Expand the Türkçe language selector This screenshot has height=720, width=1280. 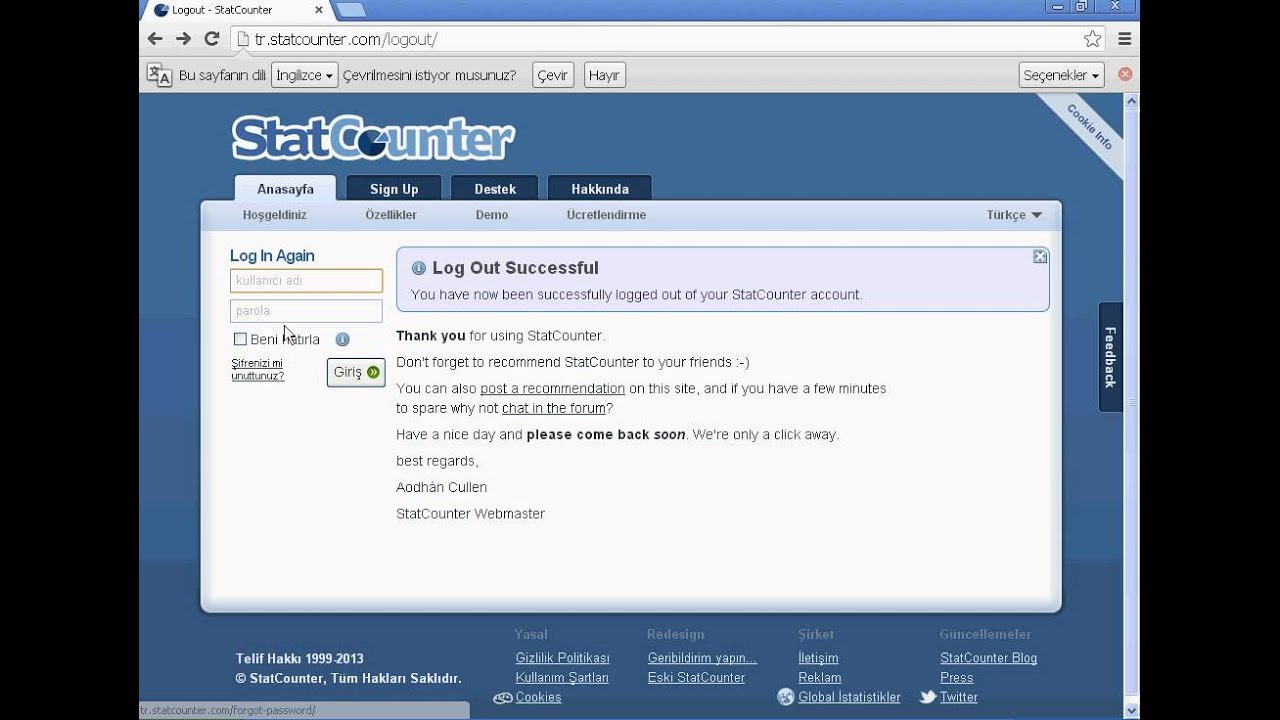1014,215
